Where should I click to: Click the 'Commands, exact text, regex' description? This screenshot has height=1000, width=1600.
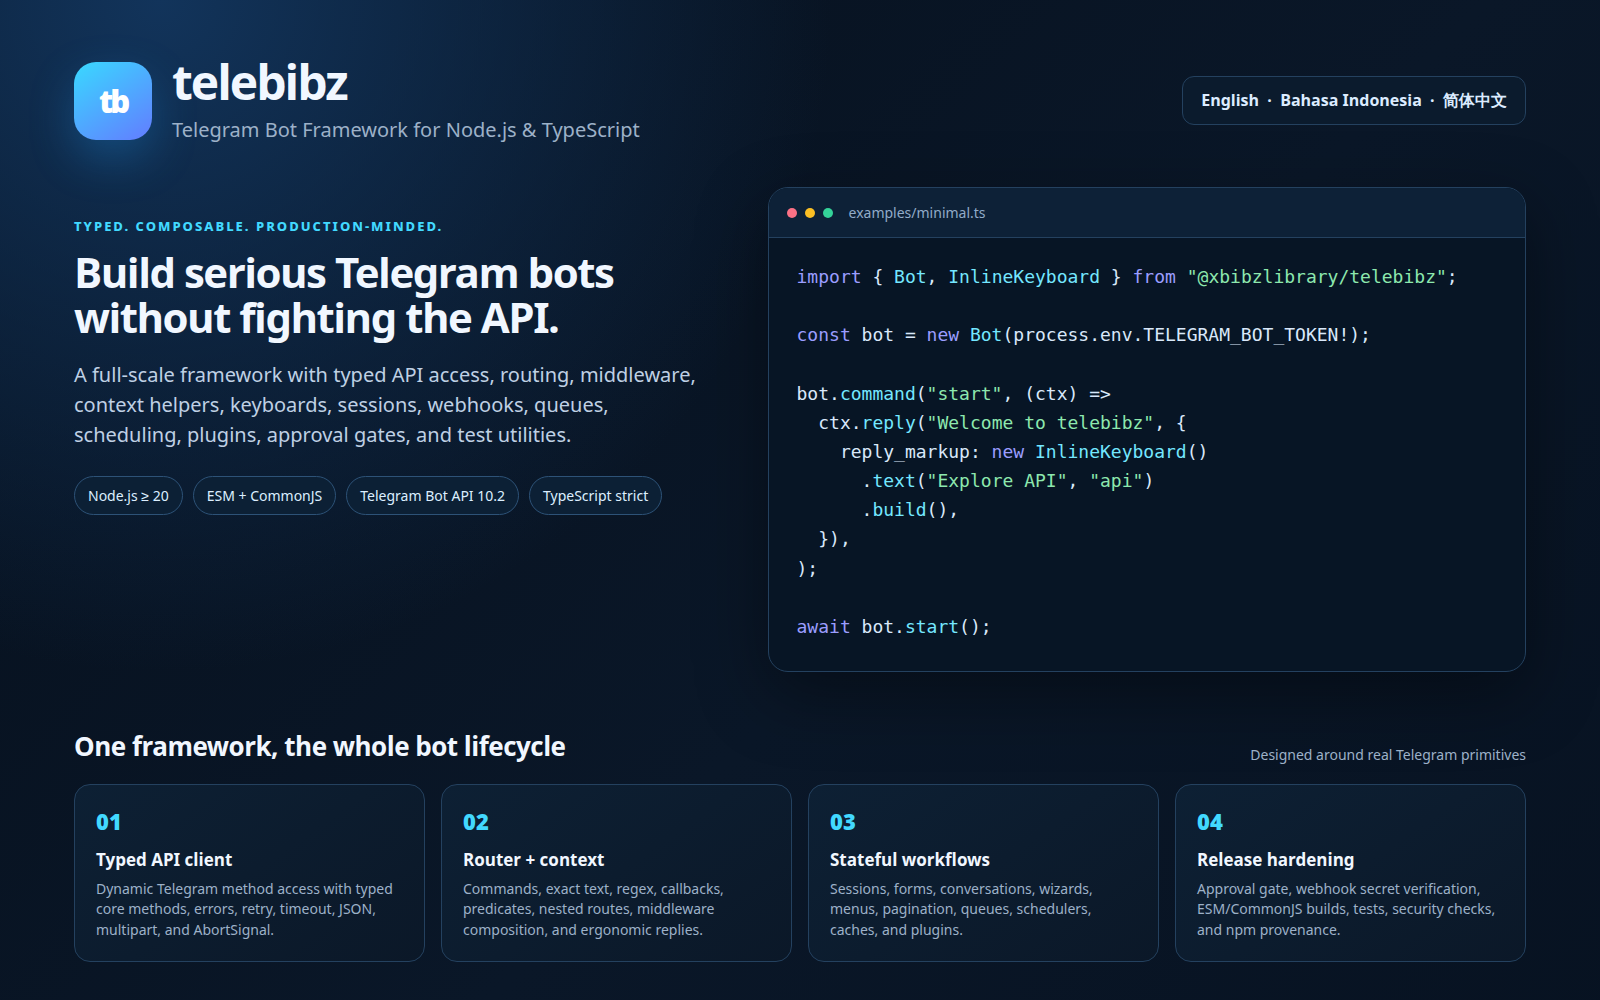coord(593,909)
